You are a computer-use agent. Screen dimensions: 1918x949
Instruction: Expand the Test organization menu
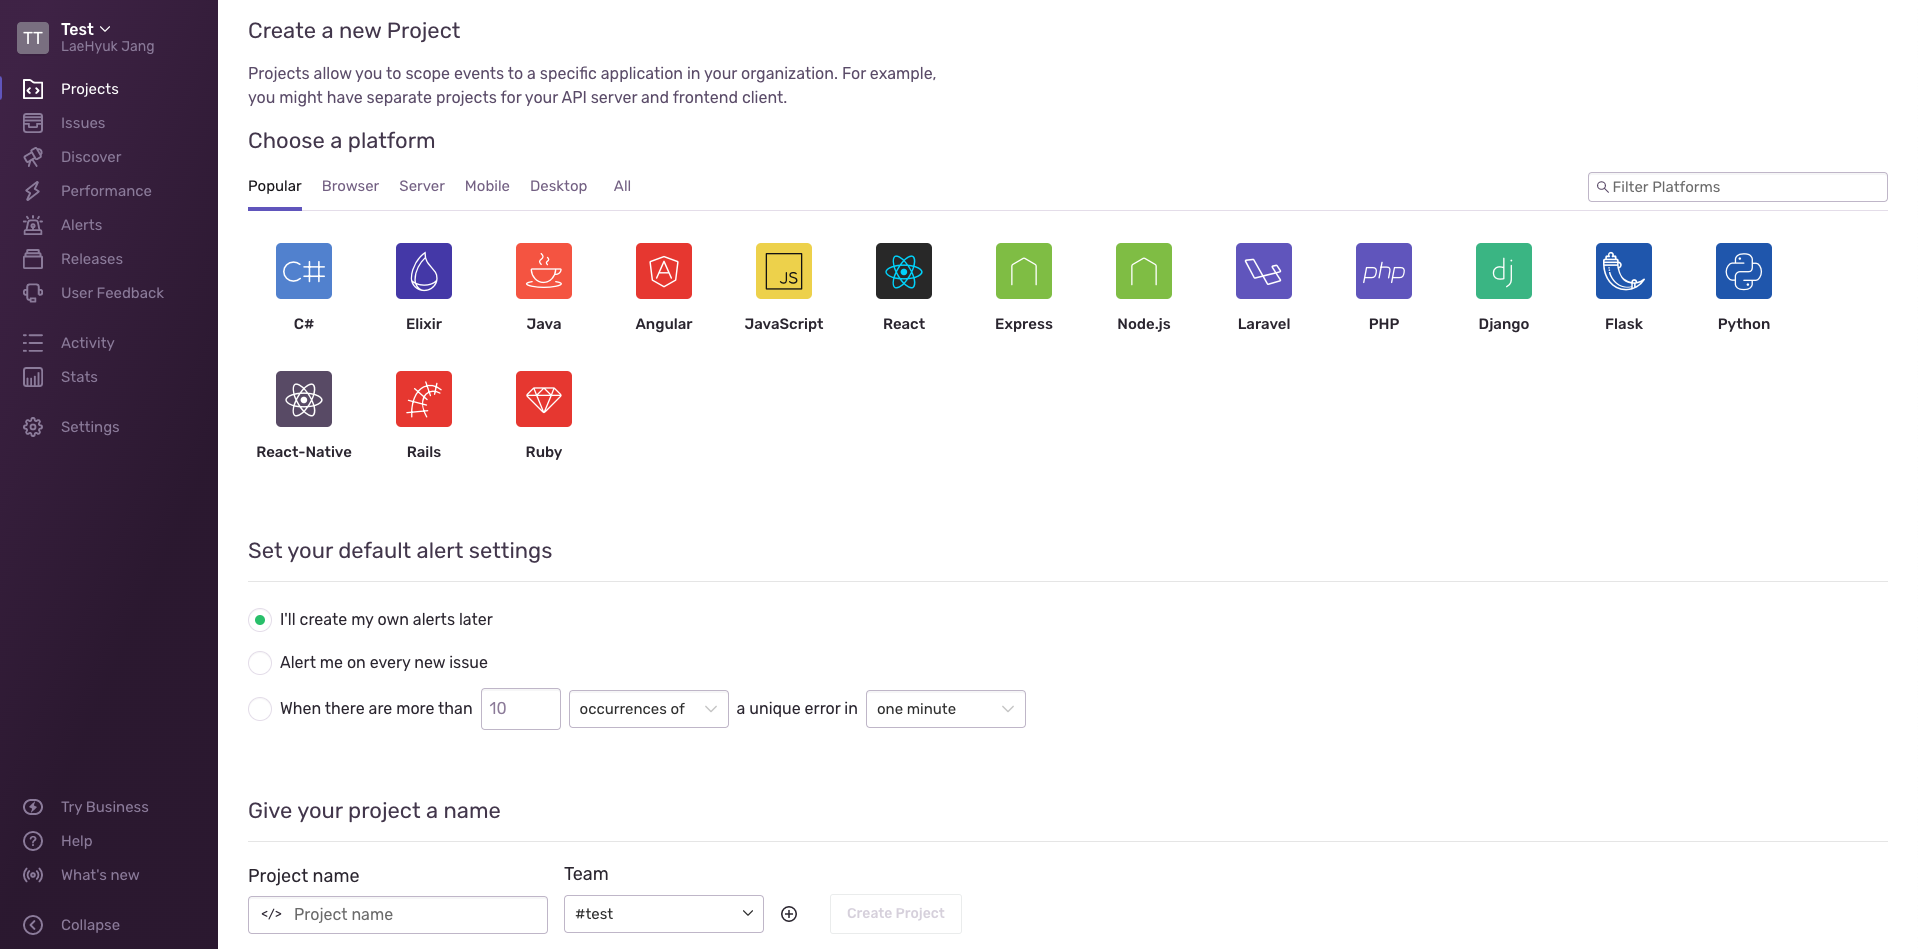click(x=86, y=29)
